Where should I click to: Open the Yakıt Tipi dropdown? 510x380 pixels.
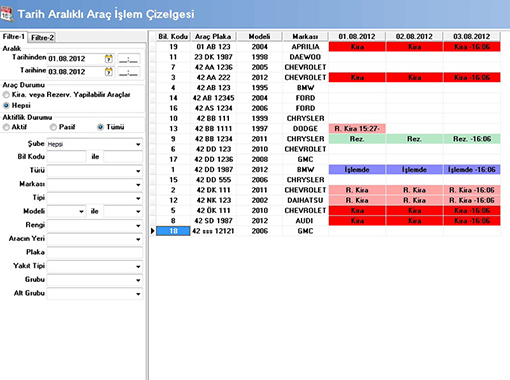138,267
